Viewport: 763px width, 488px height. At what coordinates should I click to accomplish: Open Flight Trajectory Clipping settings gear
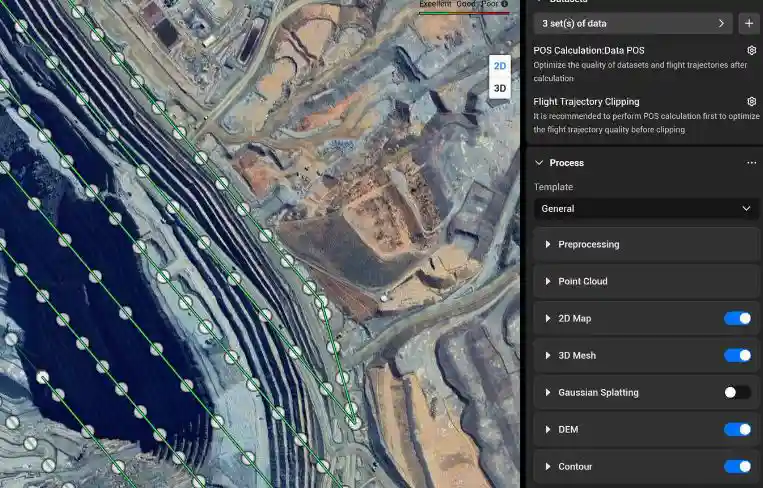[x=751, y=102]
